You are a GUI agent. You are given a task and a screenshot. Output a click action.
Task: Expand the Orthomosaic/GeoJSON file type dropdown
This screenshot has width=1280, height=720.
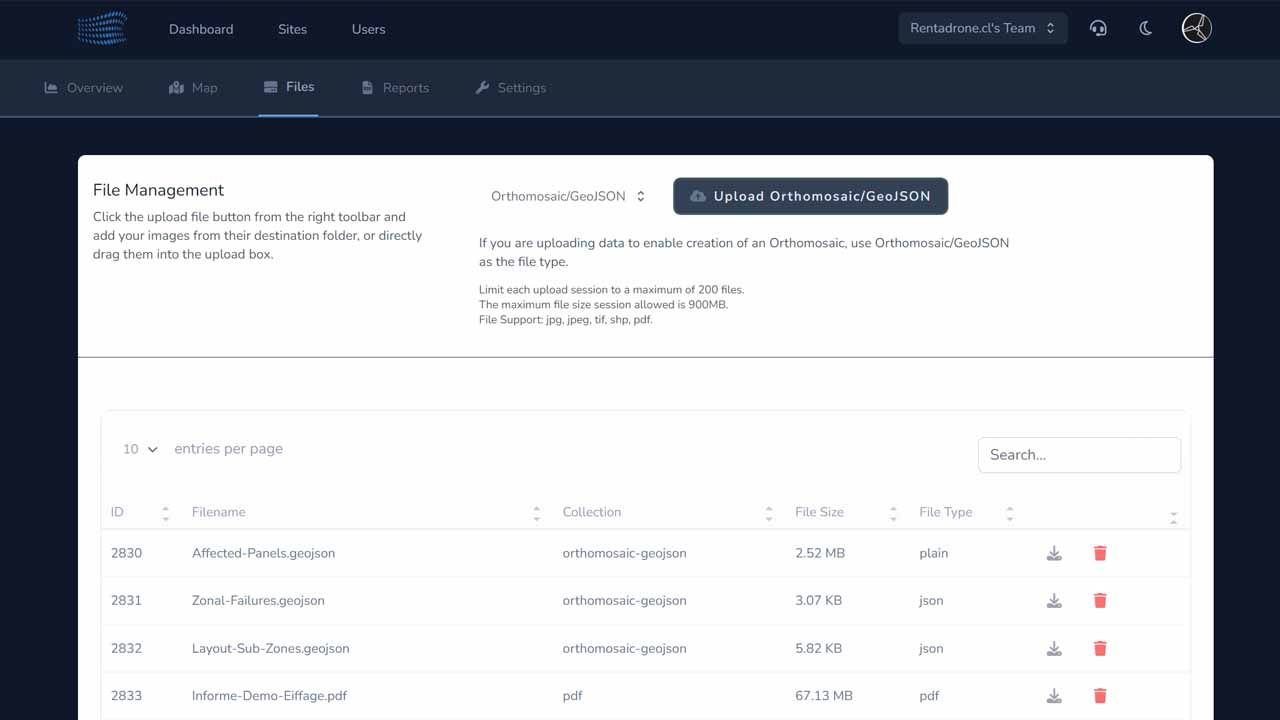coord(567,197)
